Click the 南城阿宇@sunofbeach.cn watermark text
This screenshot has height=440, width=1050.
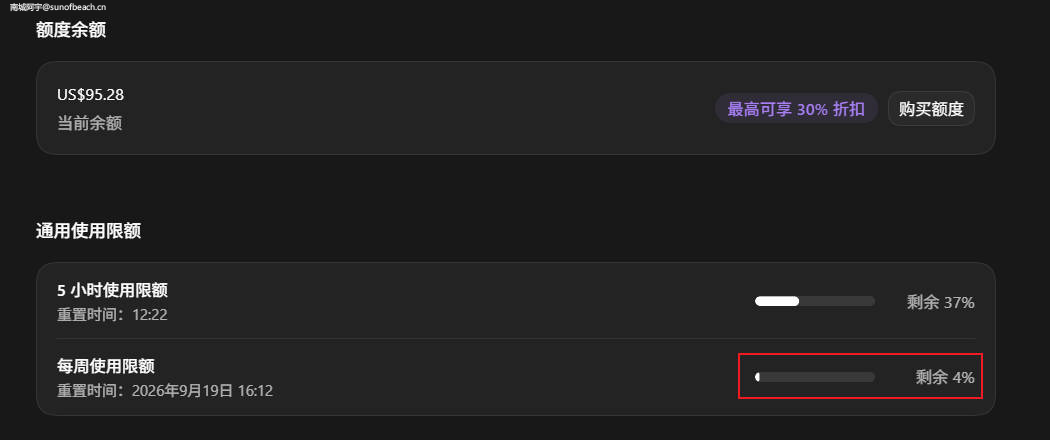pyautogui.click(x=58, y=7)
